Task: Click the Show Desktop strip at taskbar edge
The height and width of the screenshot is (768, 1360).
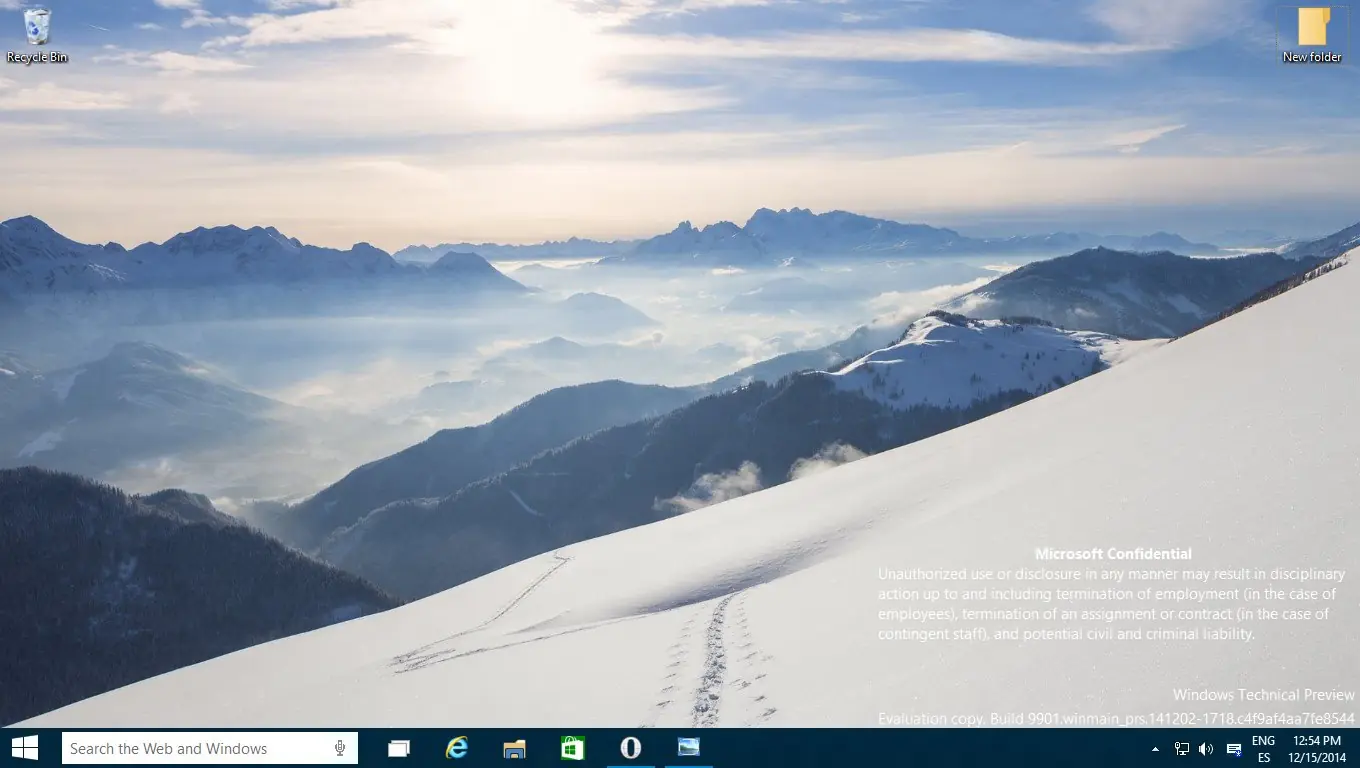Action: point(1357,747)
